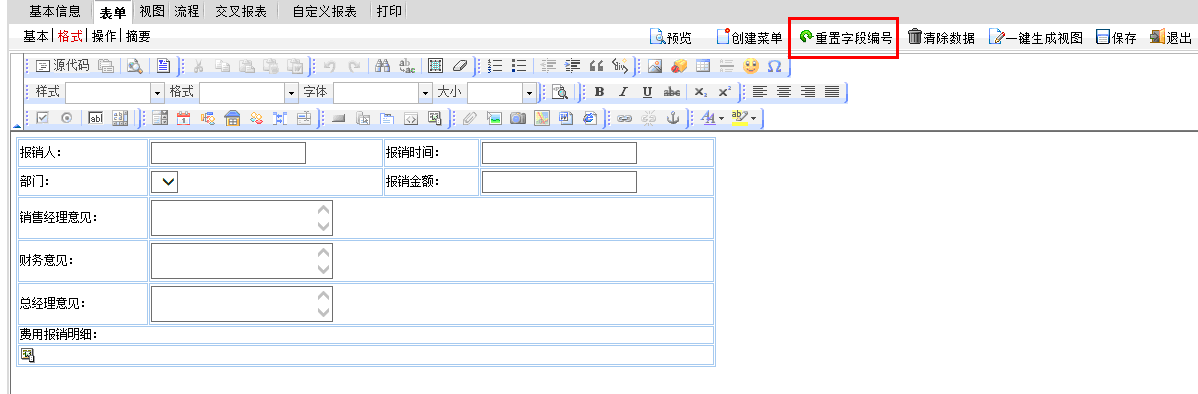Viewport: 1198px width, 394px height.
Task: Collapse the editor toolbar with the small triangle
Action: pos(17,127)
